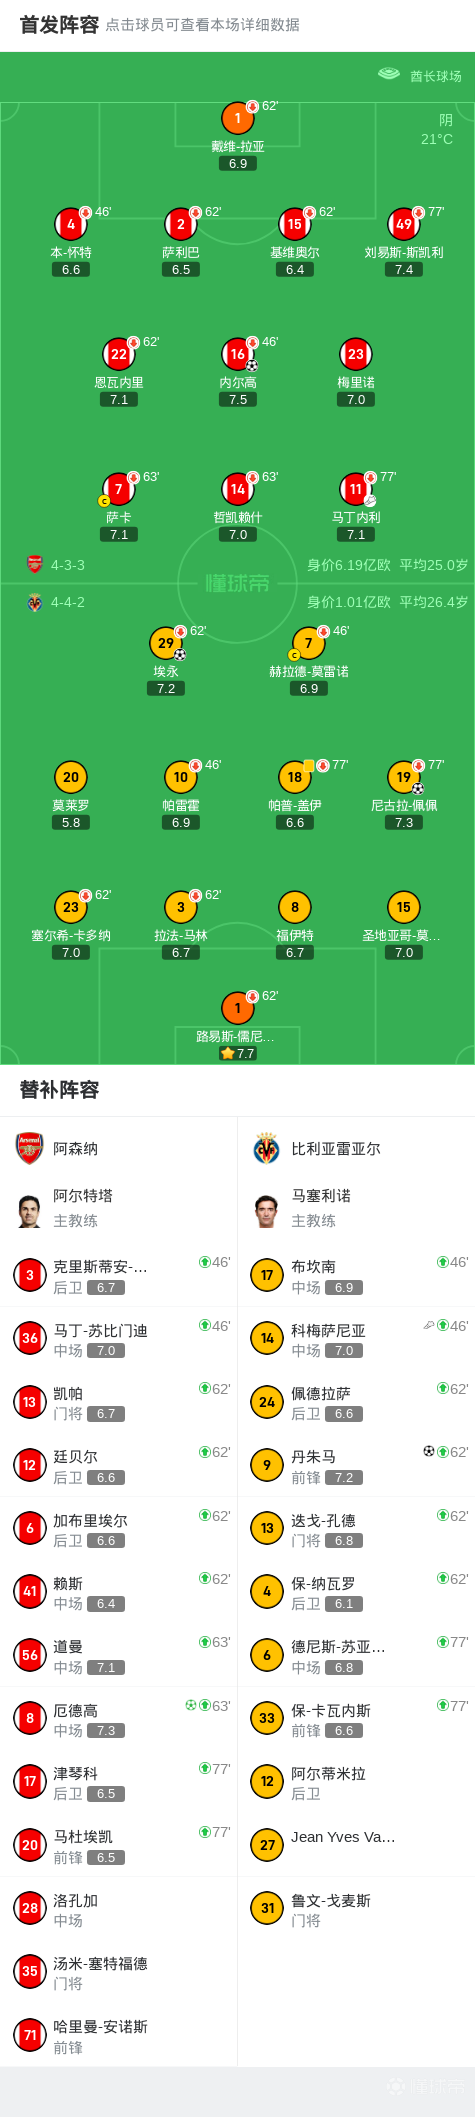
Task: Select substitute 丹朱马 number 9 row
Action: 356,1465
